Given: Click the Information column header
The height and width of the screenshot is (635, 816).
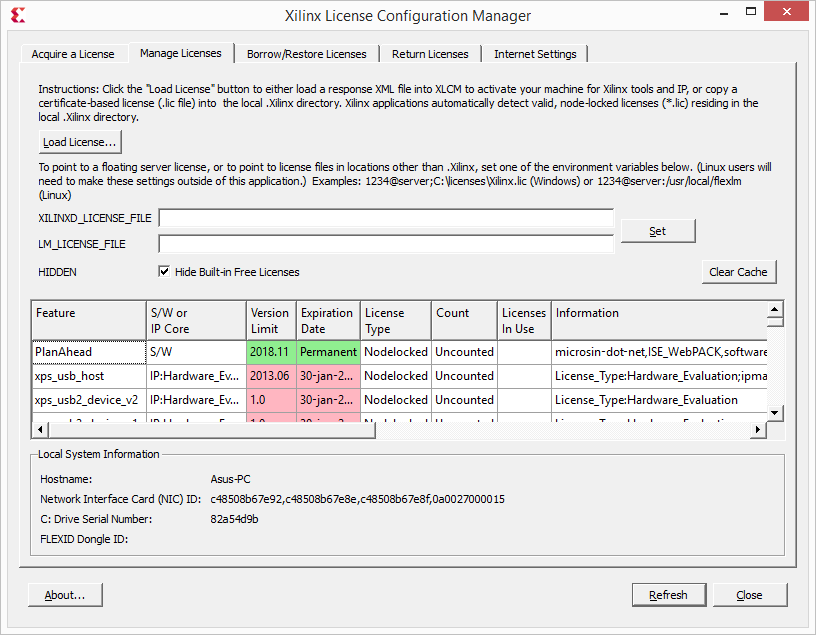Looking at the screenshot, I should tap(659, 321).
